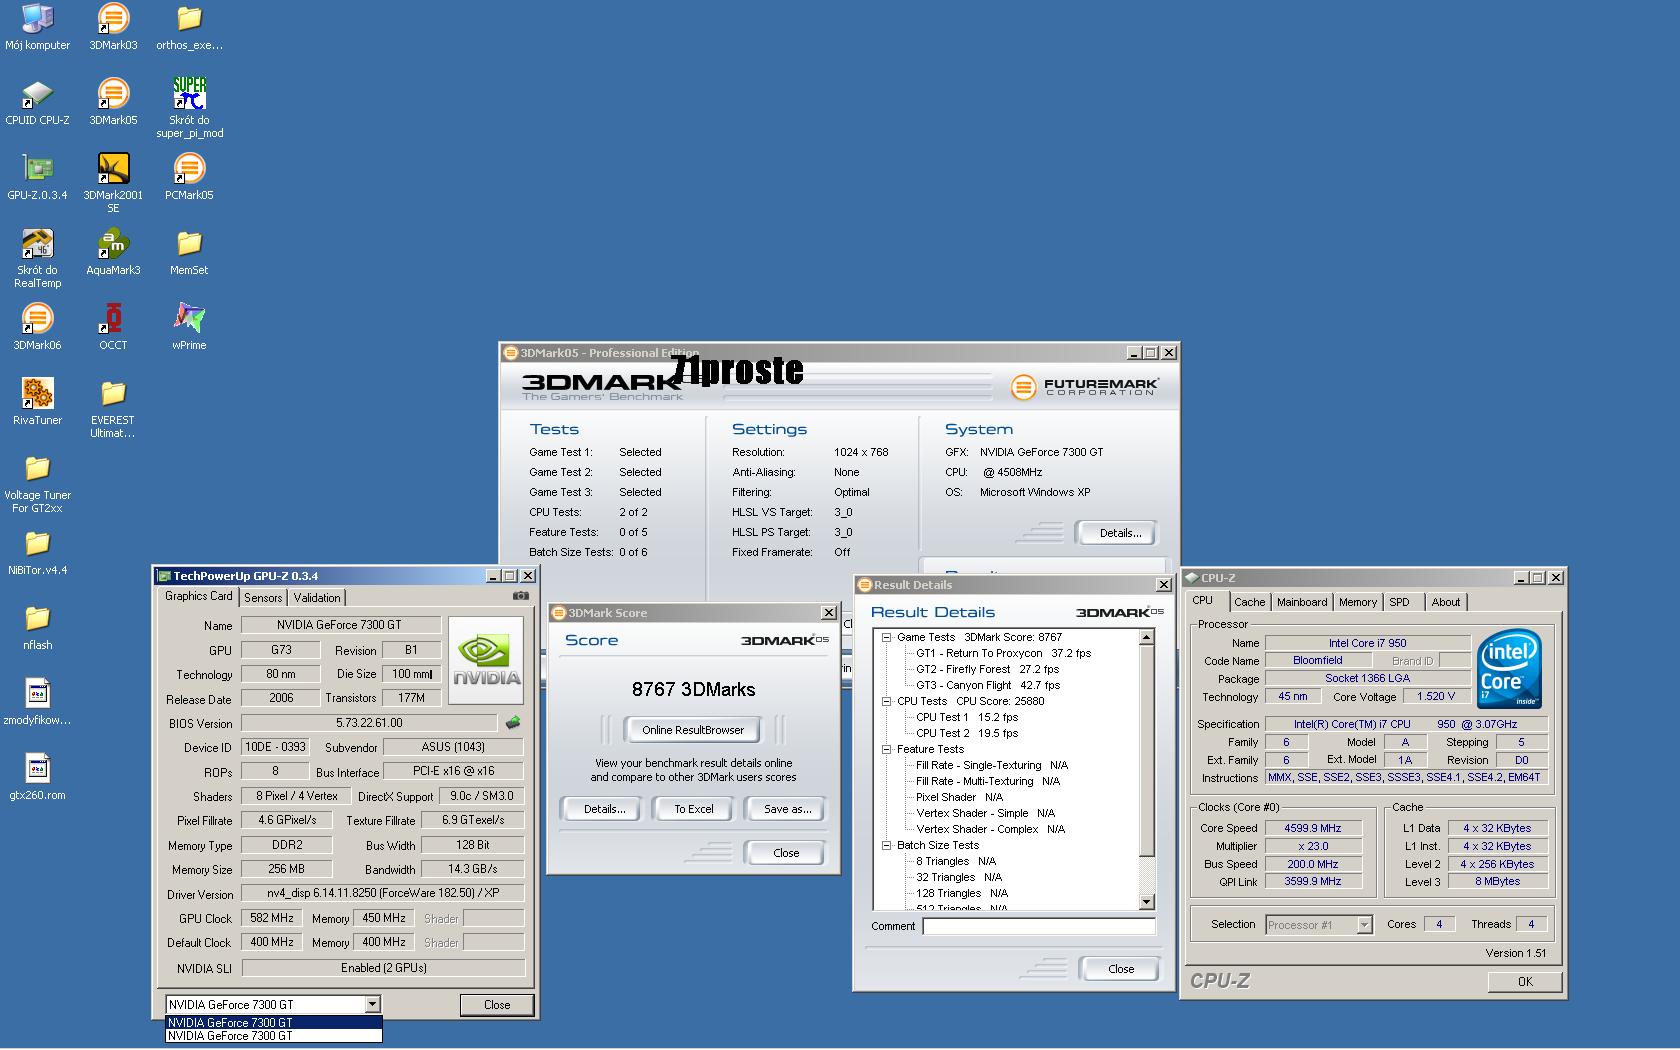Pick the second GeForce 7300 GT list entry

tap(273, 1036)
